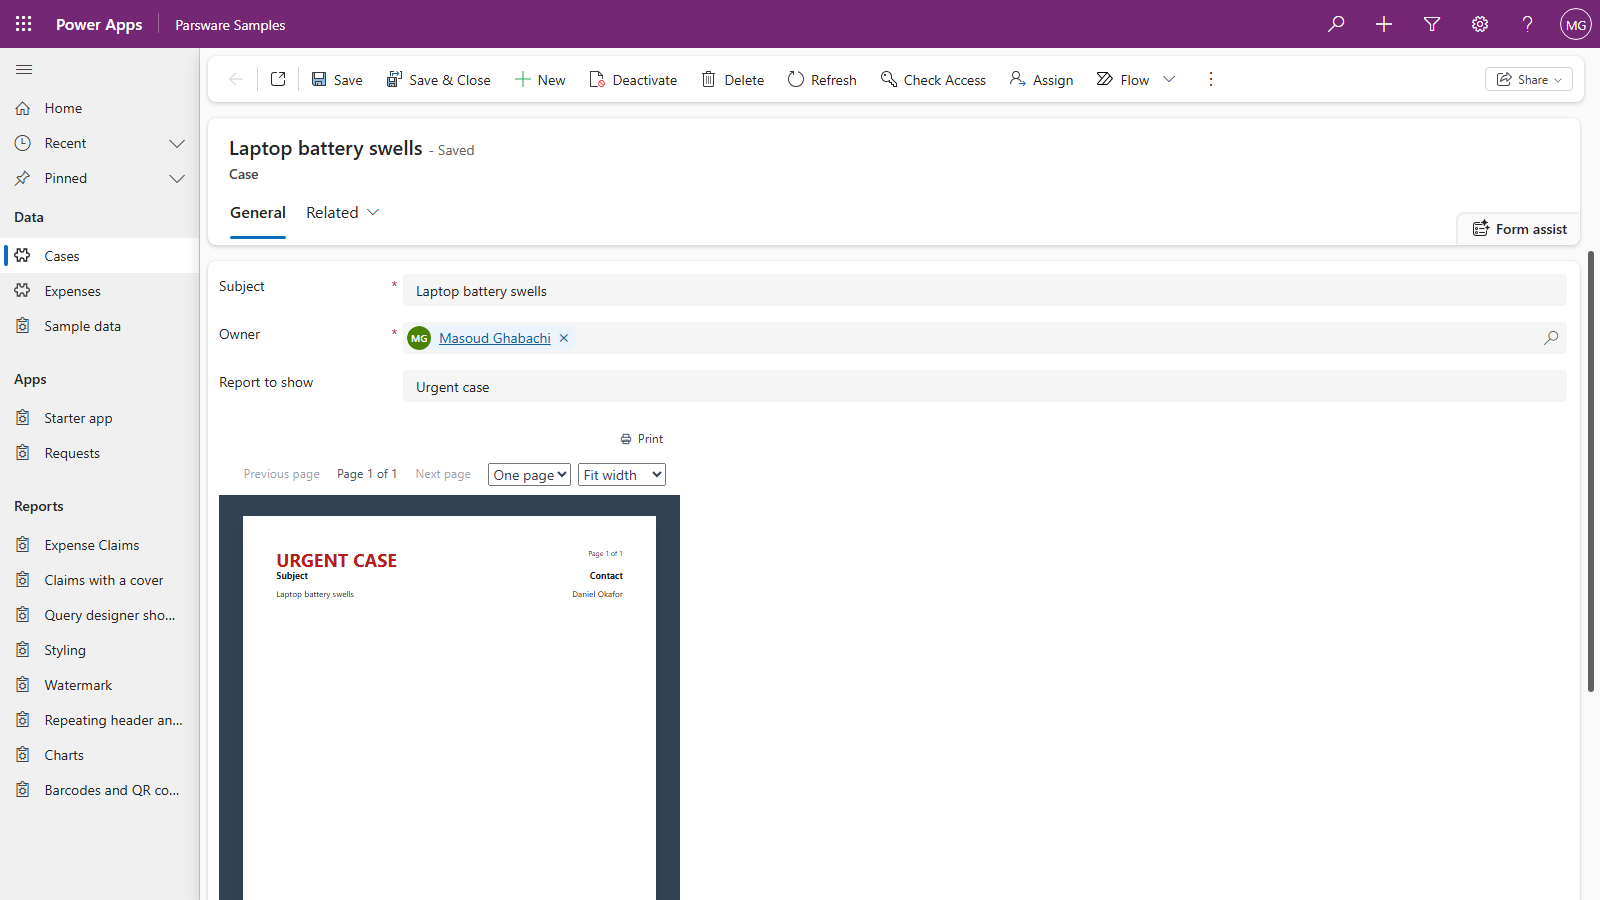Expand the Flow dropdown chevron
Screen dimensions: 1600x900
(x=1169, y=79)
